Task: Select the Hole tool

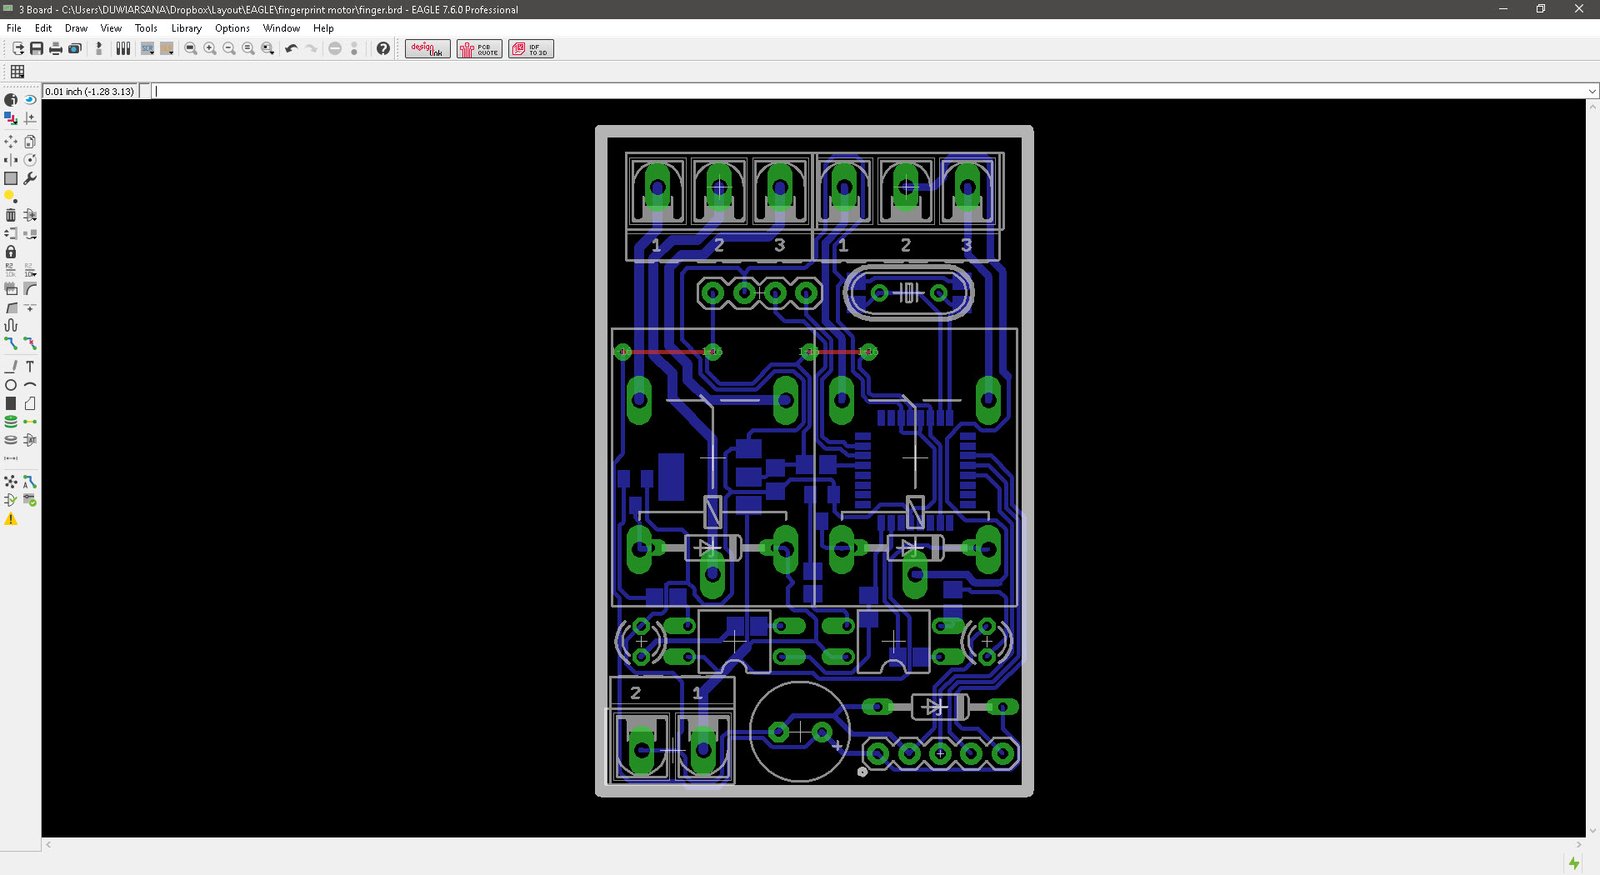Action: click(11, 440)
